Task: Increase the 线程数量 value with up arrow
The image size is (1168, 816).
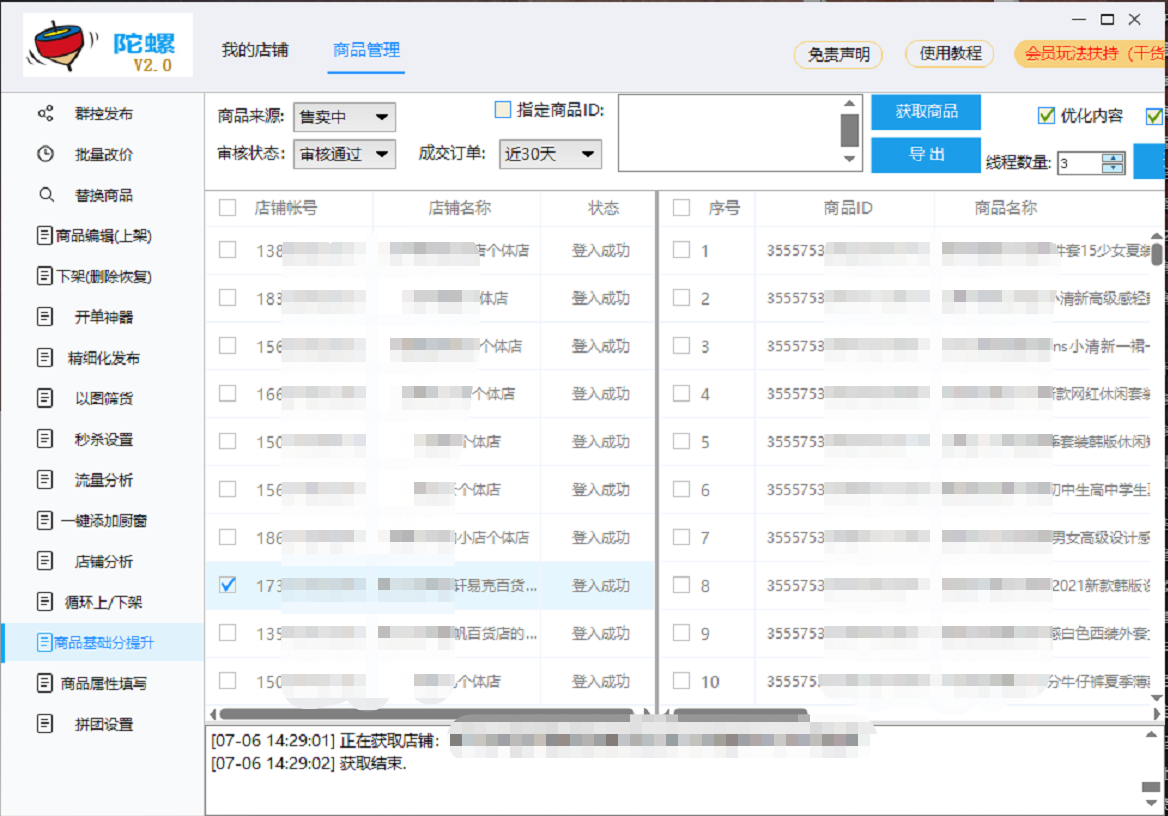Action: point(1113,158)
